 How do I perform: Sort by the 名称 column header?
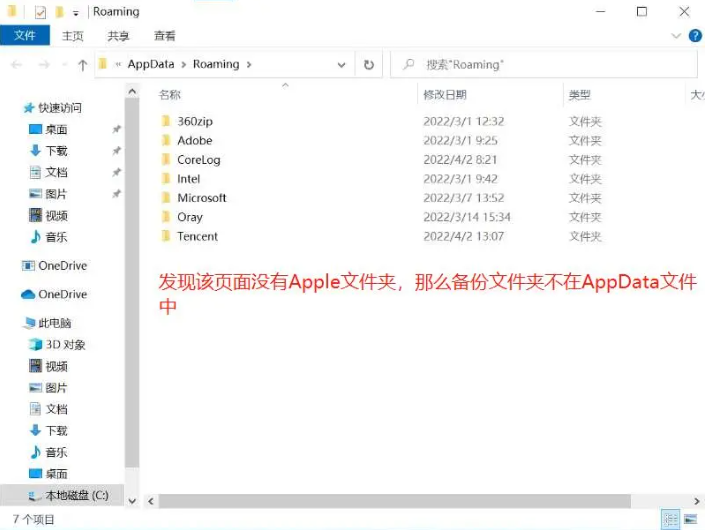170,95
